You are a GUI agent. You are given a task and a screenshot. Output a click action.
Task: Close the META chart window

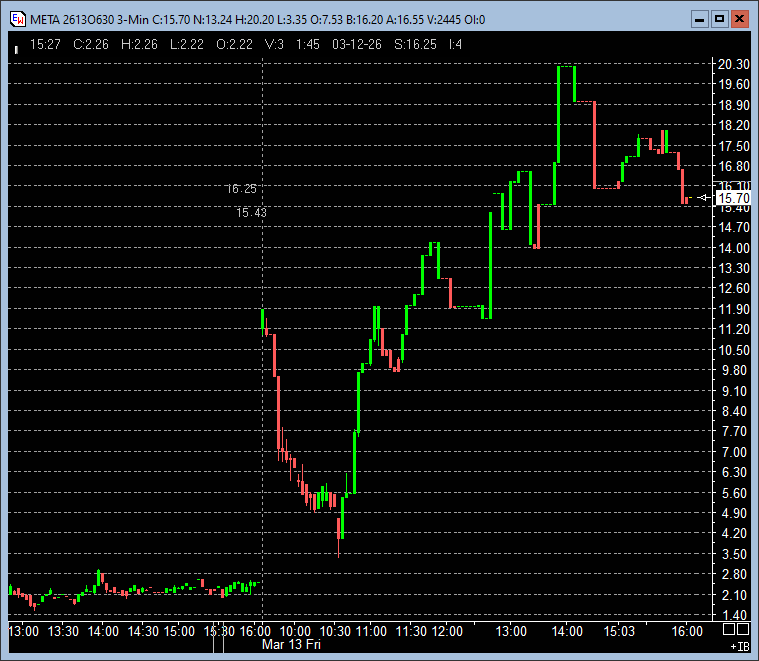739,19
